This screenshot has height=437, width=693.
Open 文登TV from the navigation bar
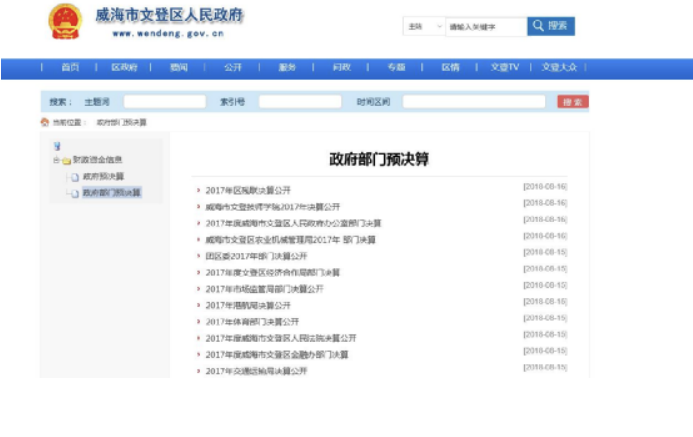click(x=504, y=68)
